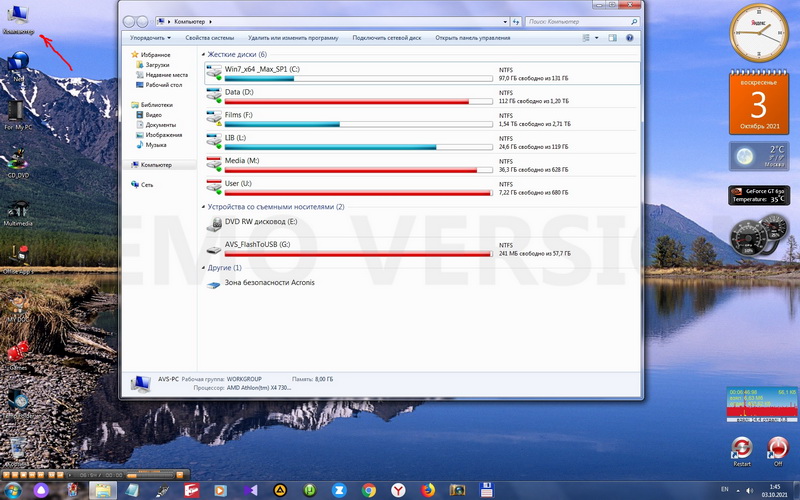The height and width of the screenshot is (500, 800).
Task: Open Explorer help question mark icon
Action: pos(630,38)
